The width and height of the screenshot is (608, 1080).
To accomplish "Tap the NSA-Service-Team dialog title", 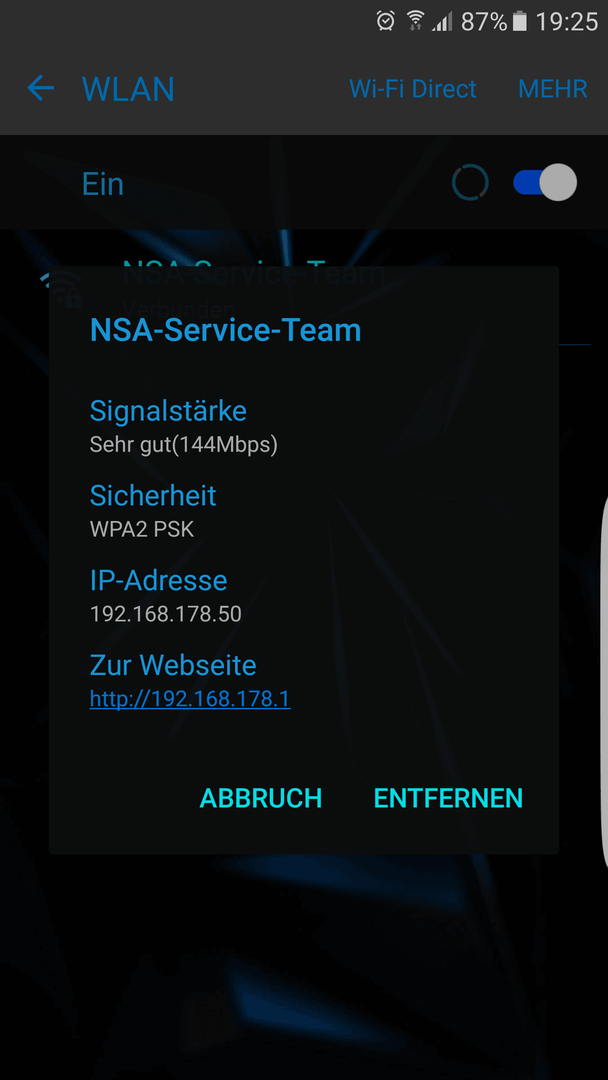I will [x=226, y=331].
